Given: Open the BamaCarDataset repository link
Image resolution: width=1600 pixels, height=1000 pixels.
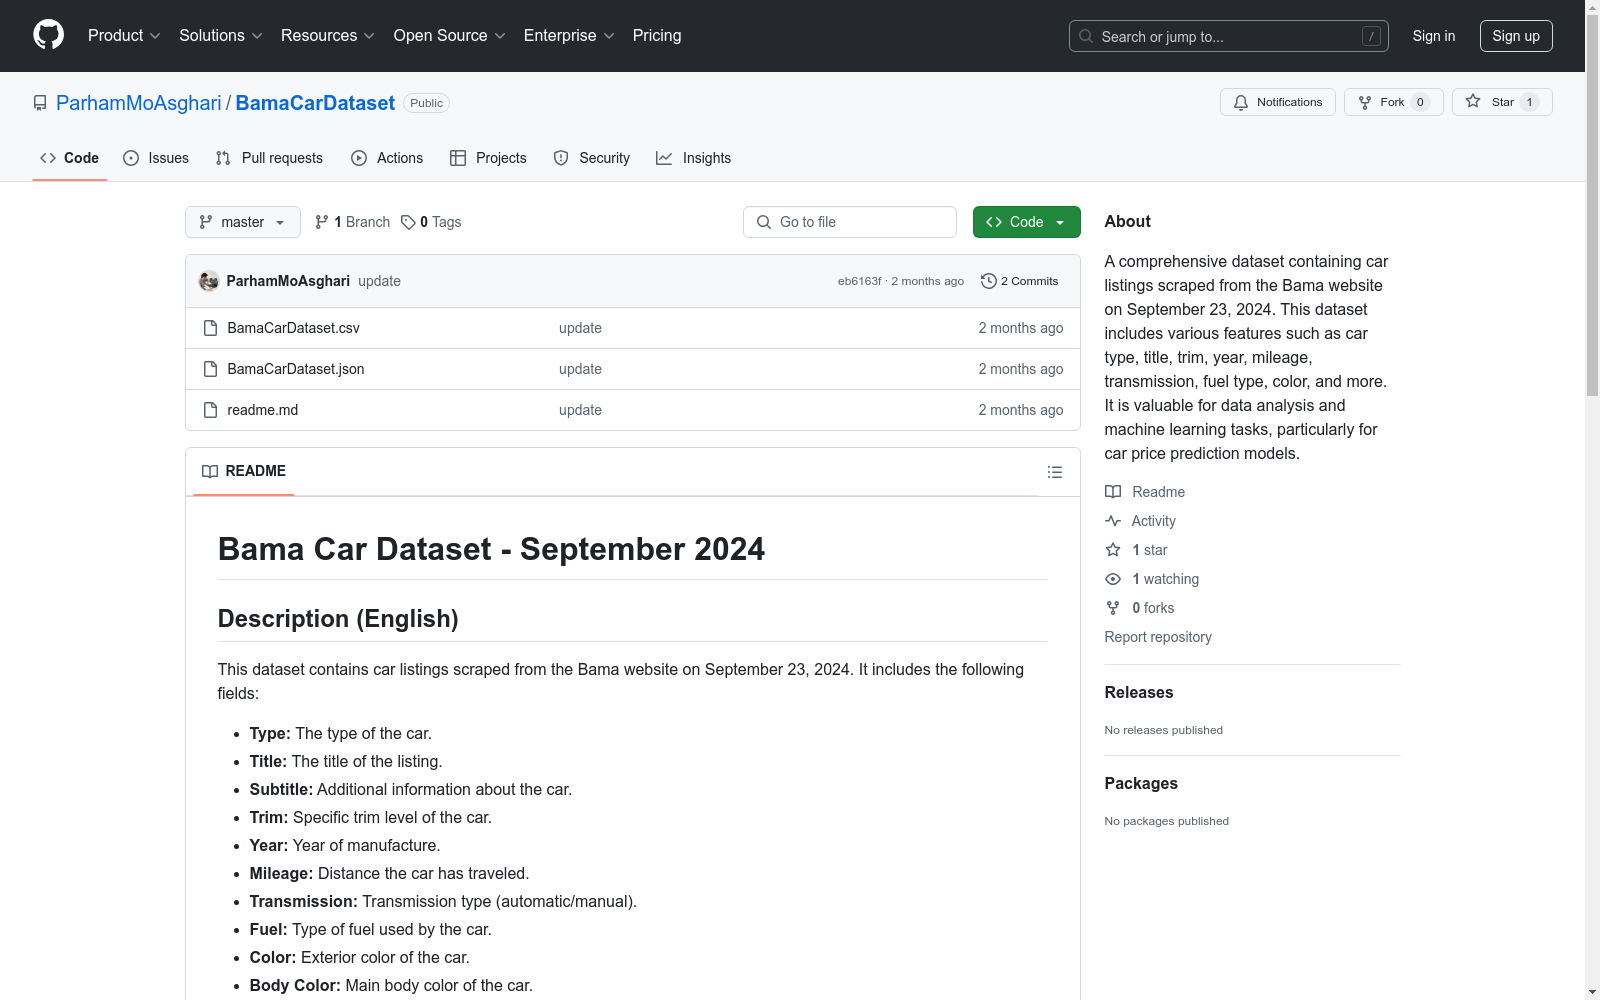Looking at the screenshot, I should click(x=315, y=103).
